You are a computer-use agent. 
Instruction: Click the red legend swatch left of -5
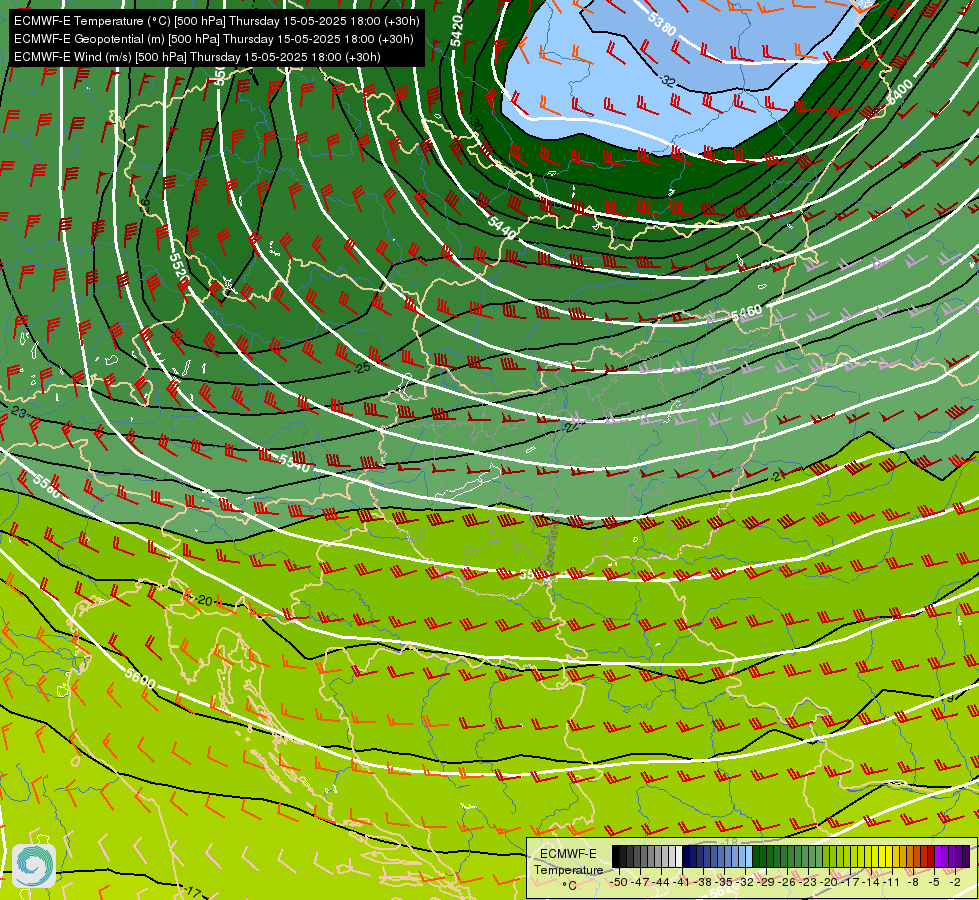point(931,856)
